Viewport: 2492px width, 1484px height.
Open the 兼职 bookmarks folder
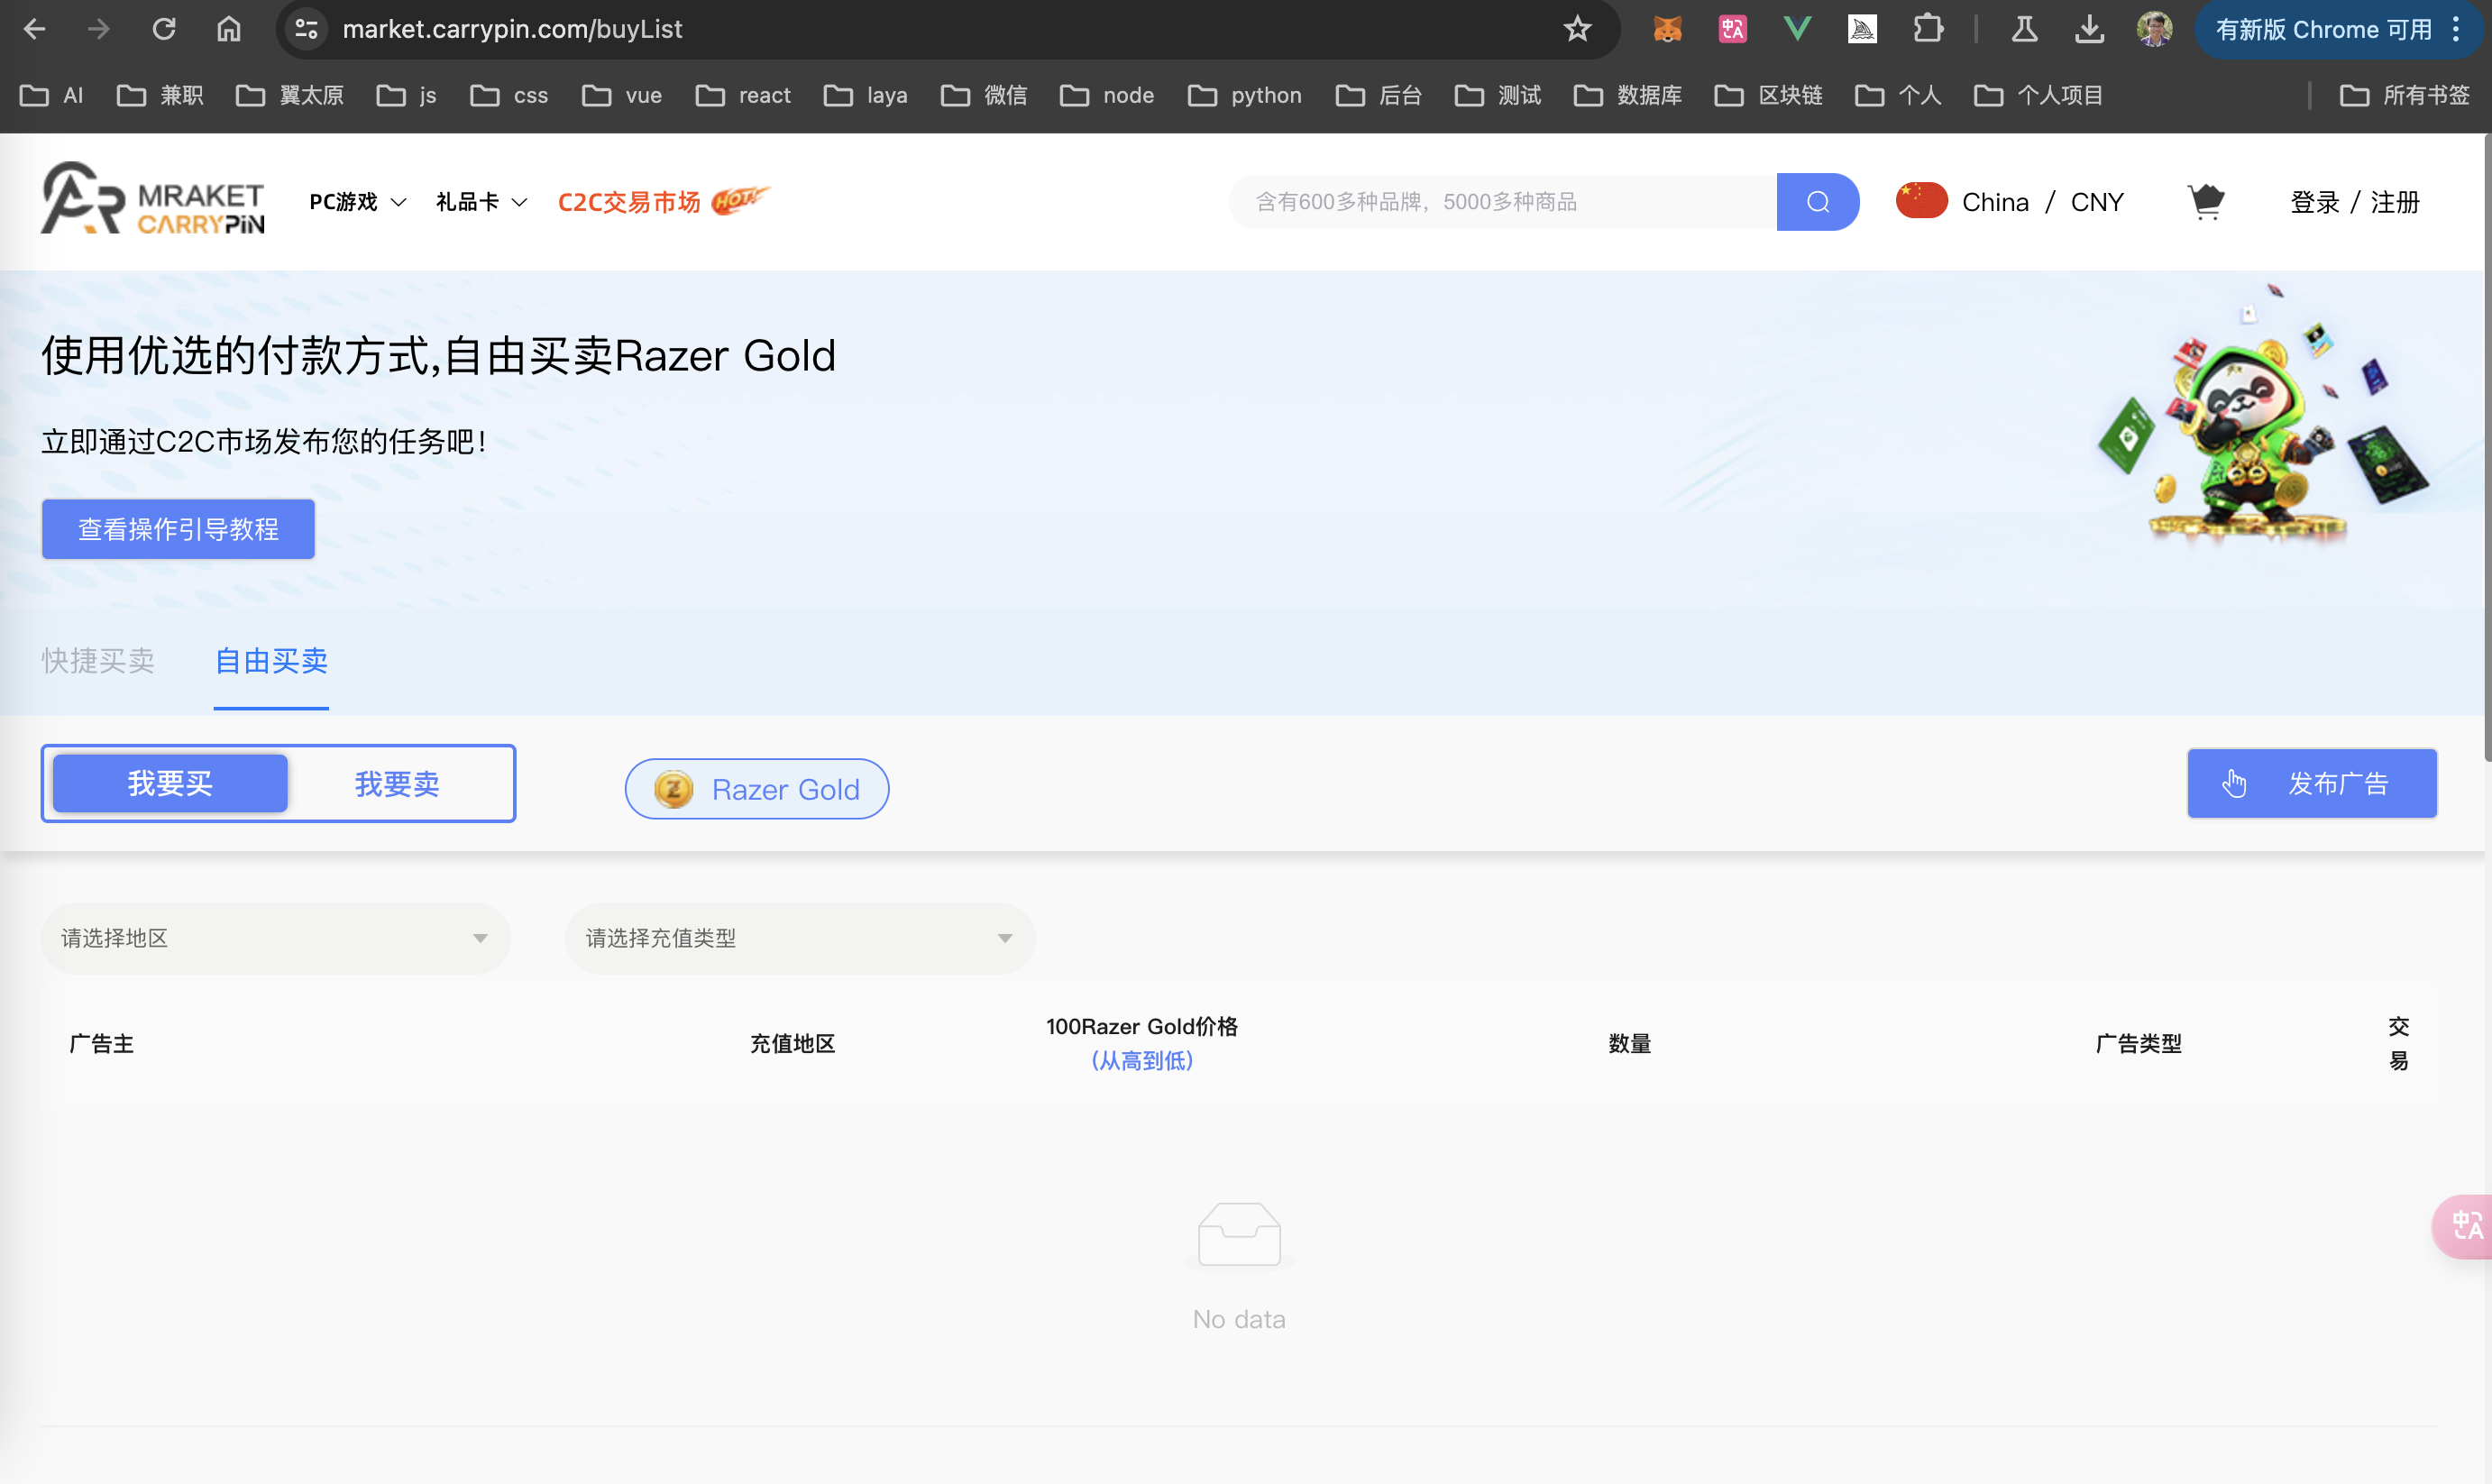pos(160,95)
